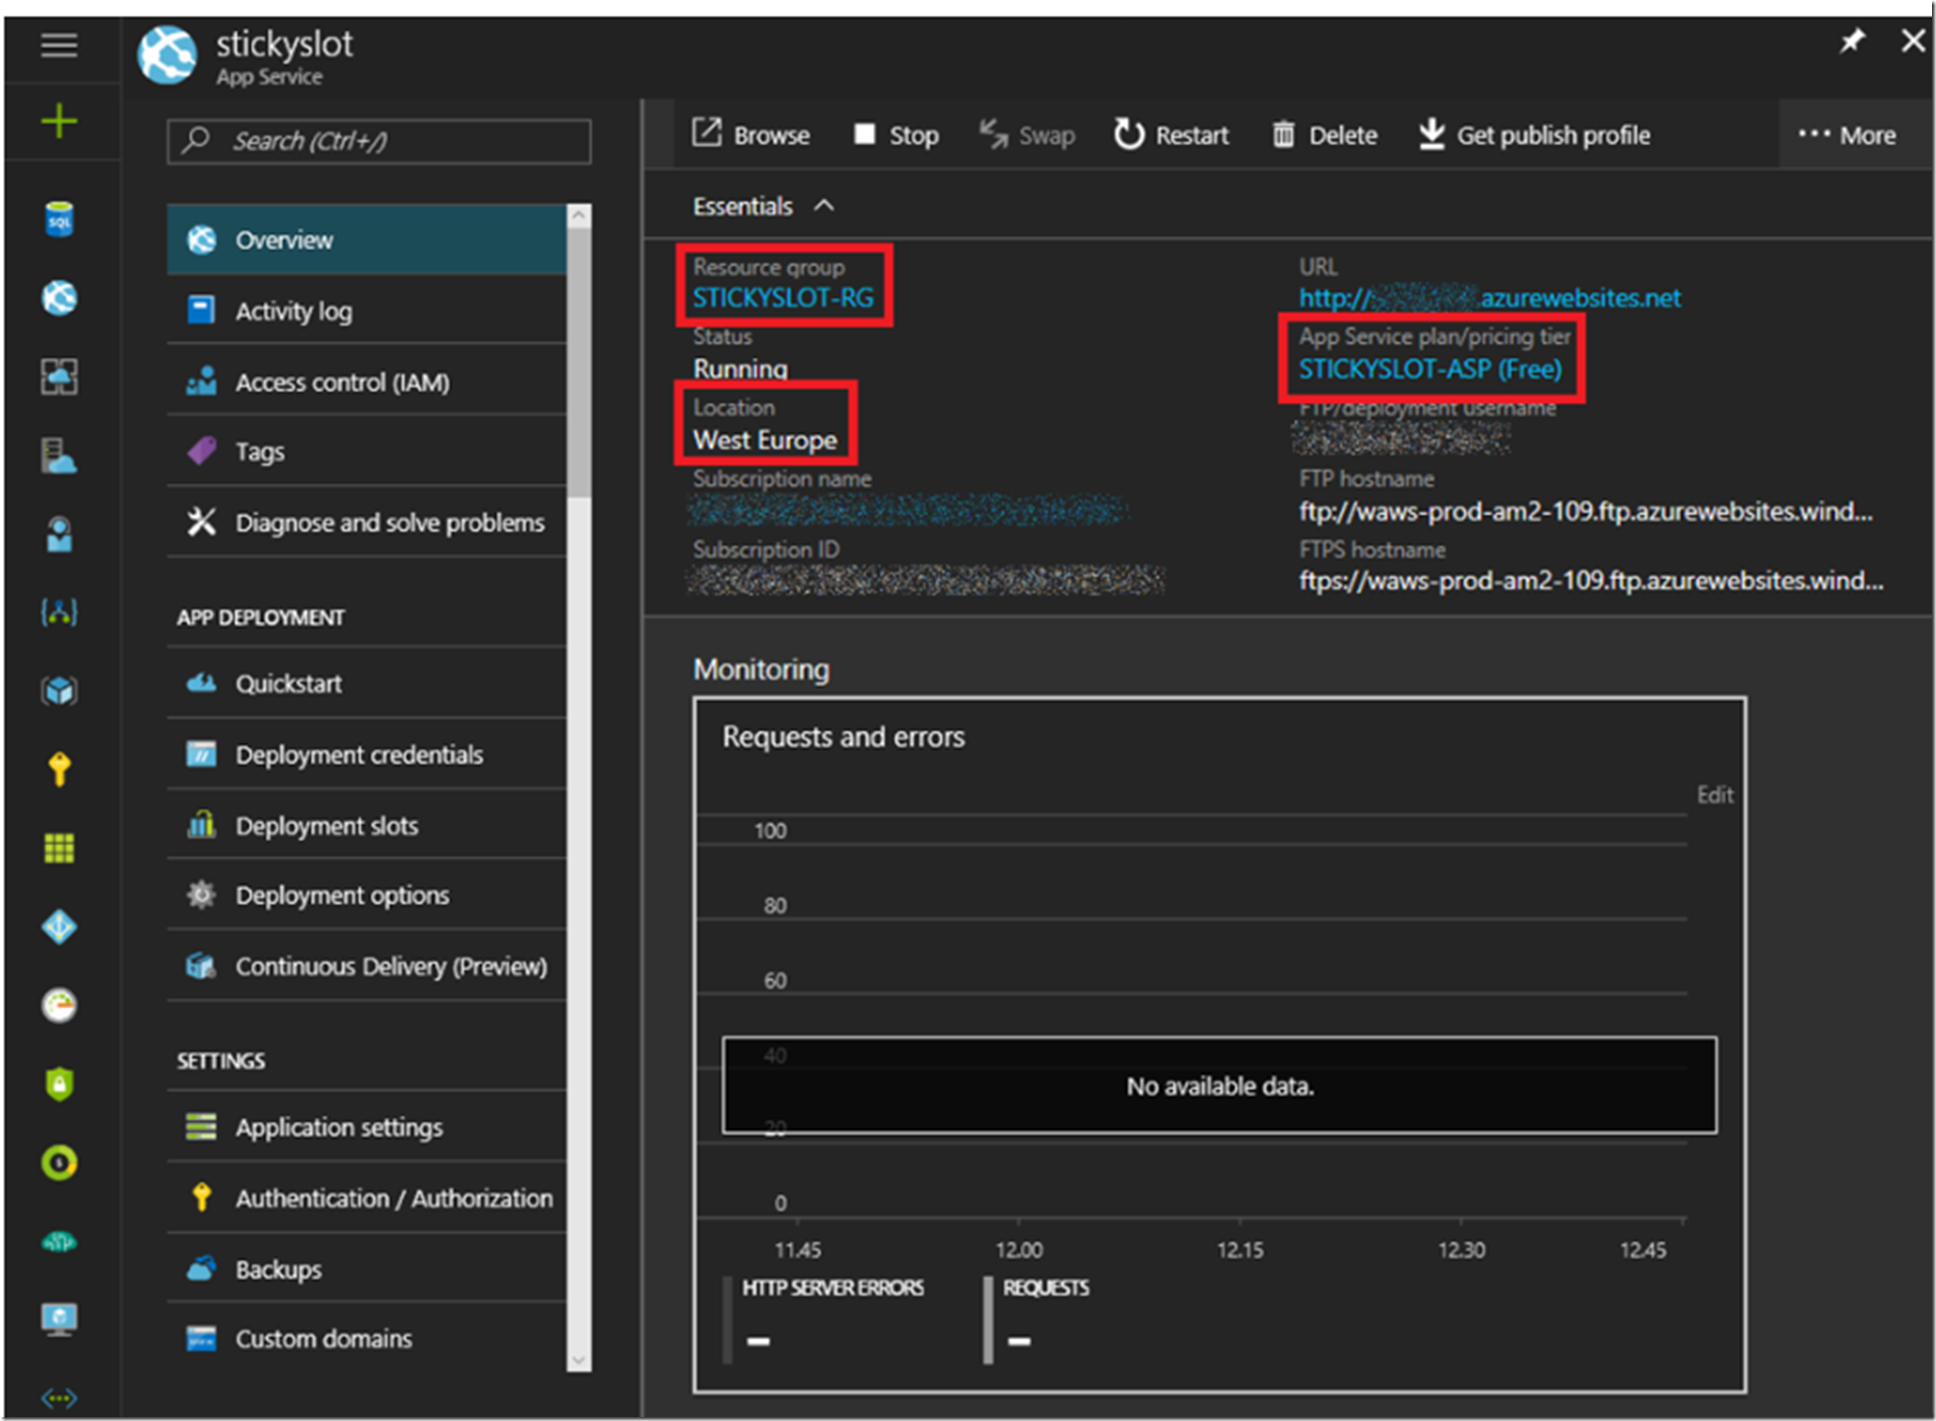The width and height of the screenshot is (1936, 1421).
Task: Open Quickstart menu item
Action: 366,684
